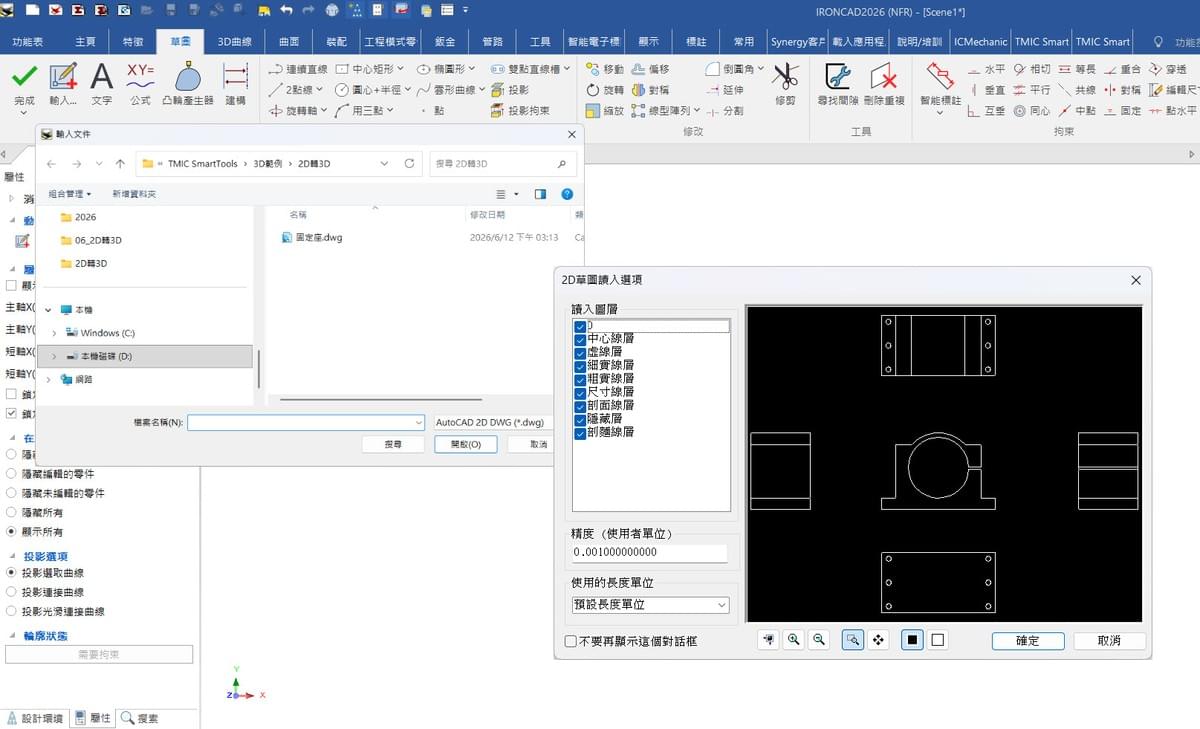Apply the 相切 (Tangent) constraint
1200x729 pixels.
1032,69
